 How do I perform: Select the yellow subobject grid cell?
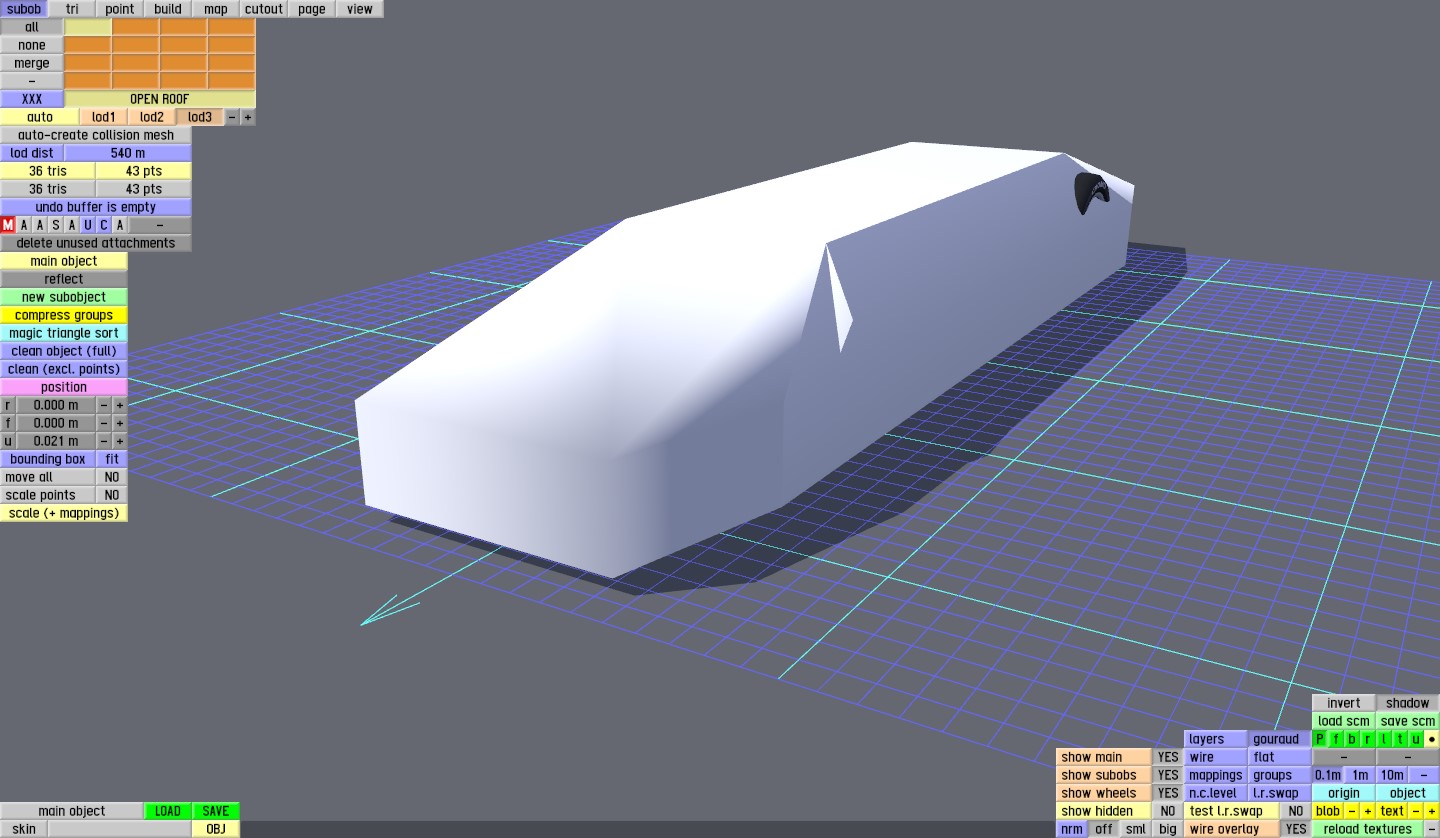click(x=88, y=27)
